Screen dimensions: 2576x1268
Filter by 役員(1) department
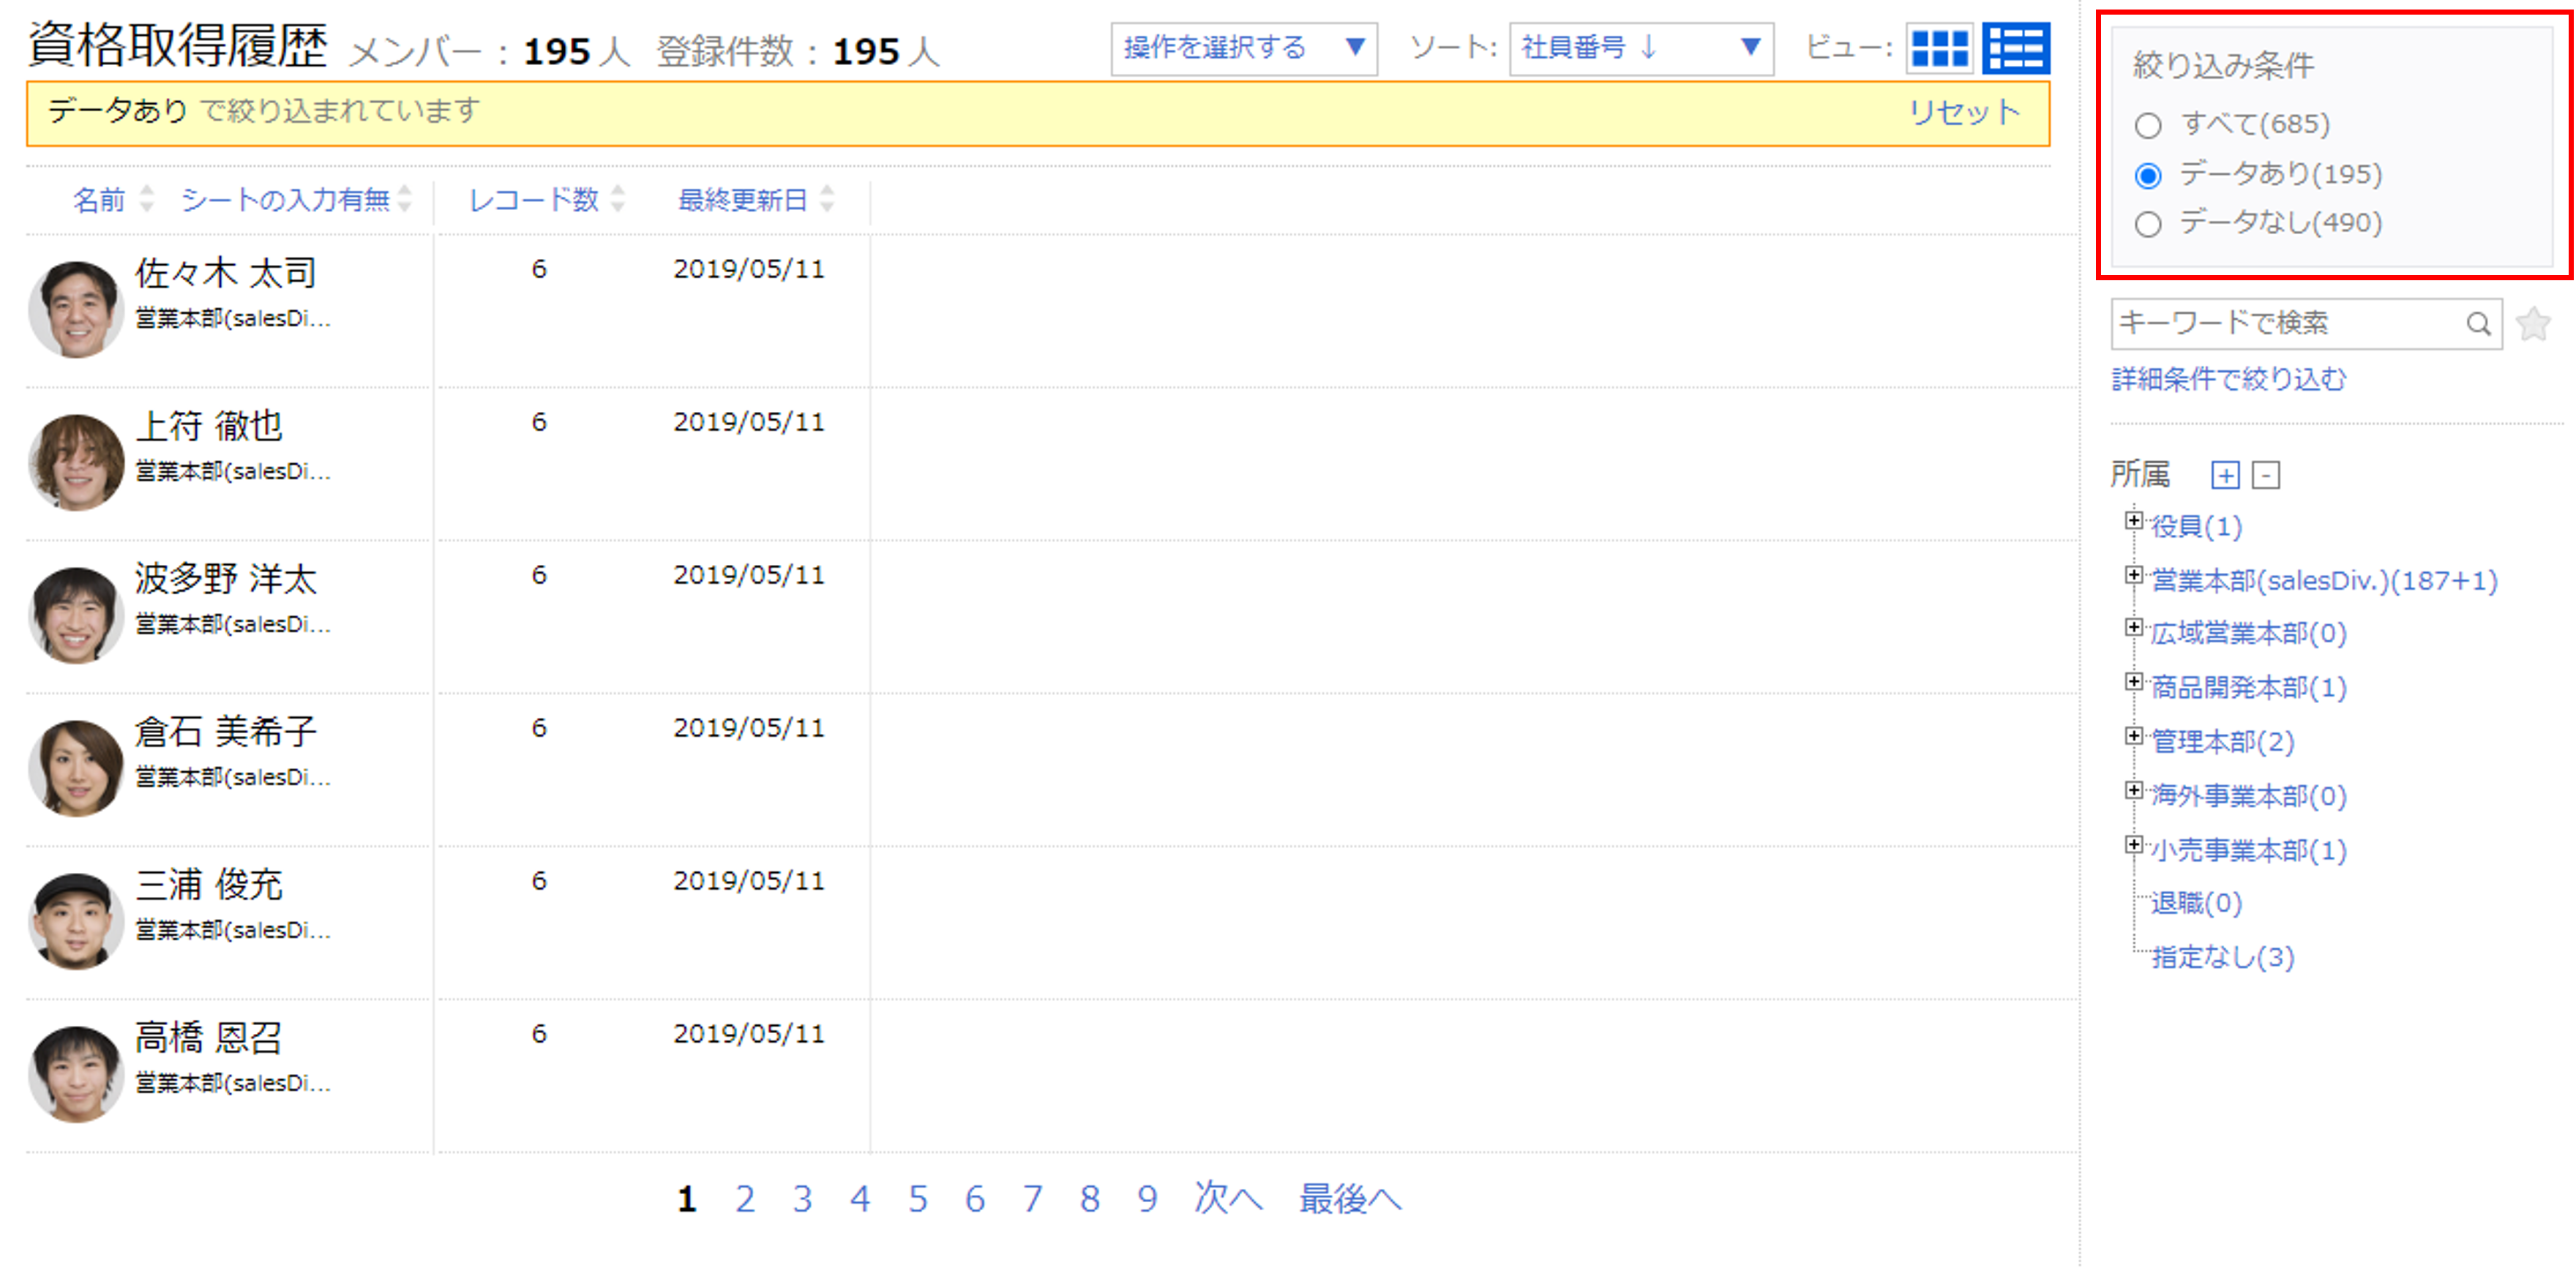pyautogui.click(x=2196, y=526)
